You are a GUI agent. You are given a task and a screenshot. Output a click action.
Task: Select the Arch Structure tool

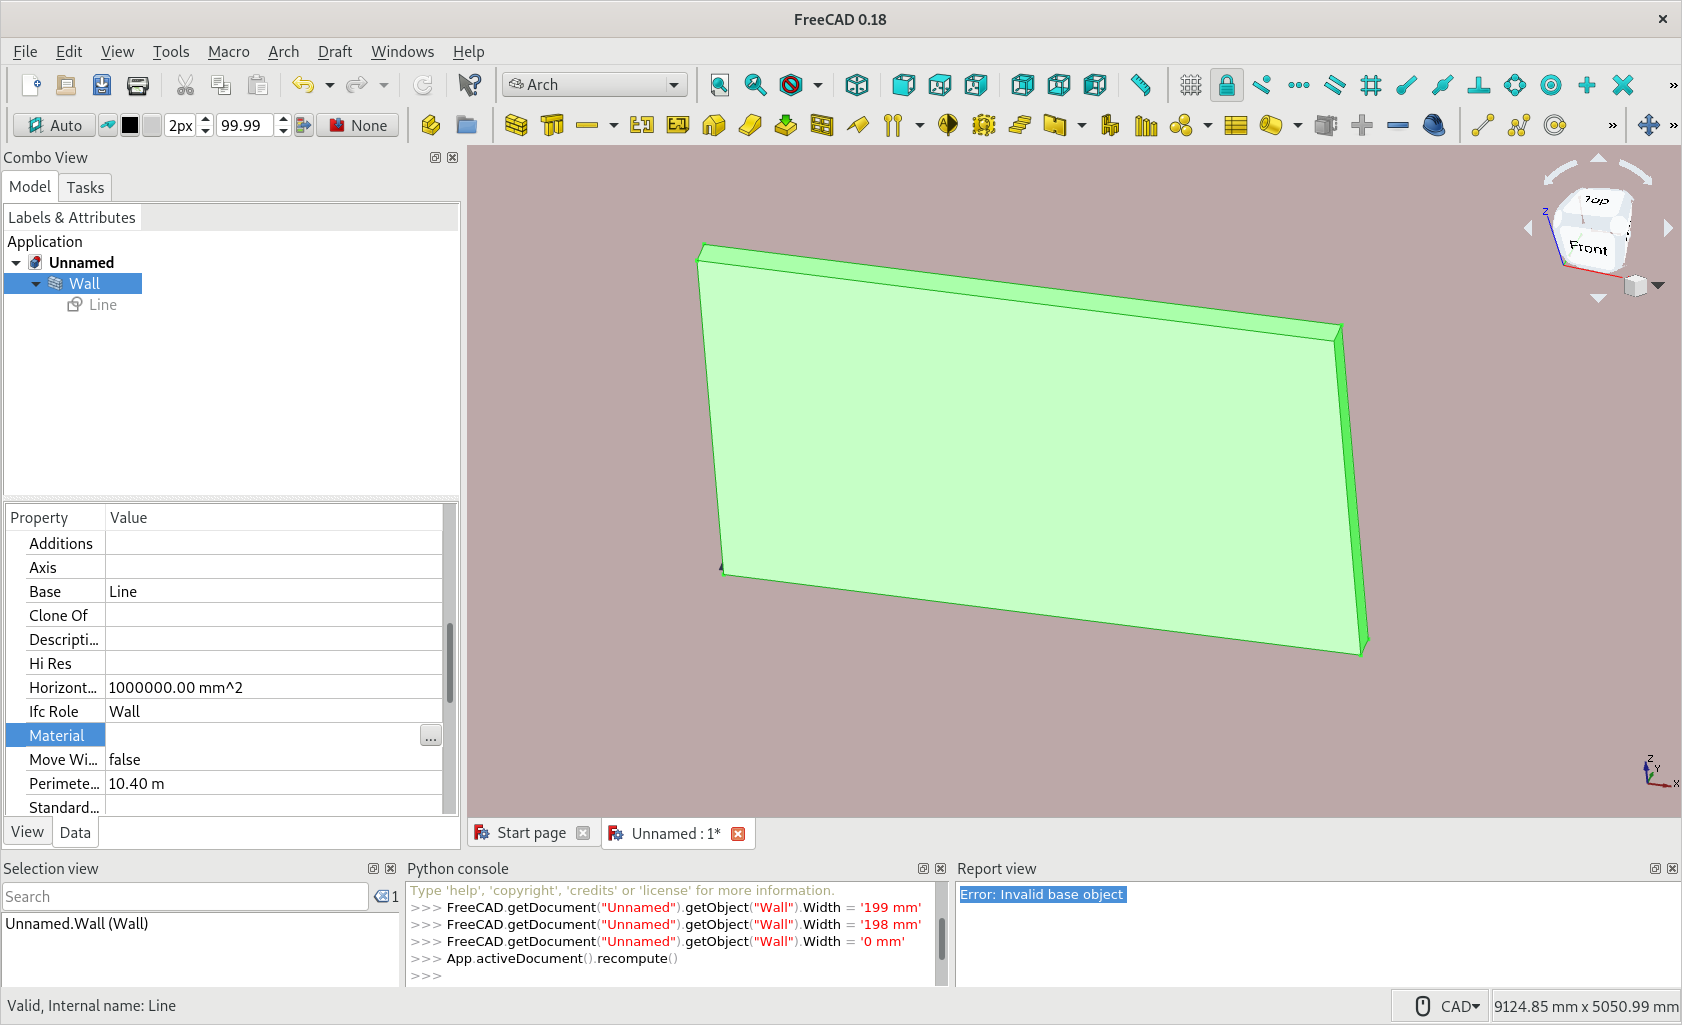(551, 125)
